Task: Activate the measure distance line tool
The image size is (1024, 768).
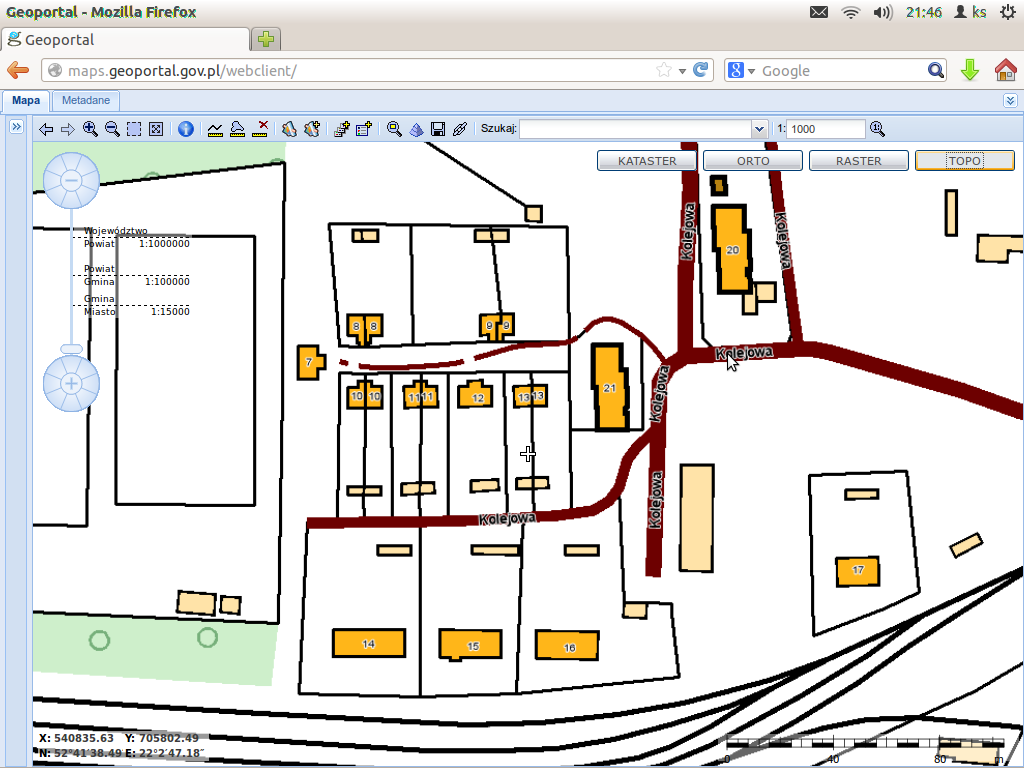Action: pos(215,129)
